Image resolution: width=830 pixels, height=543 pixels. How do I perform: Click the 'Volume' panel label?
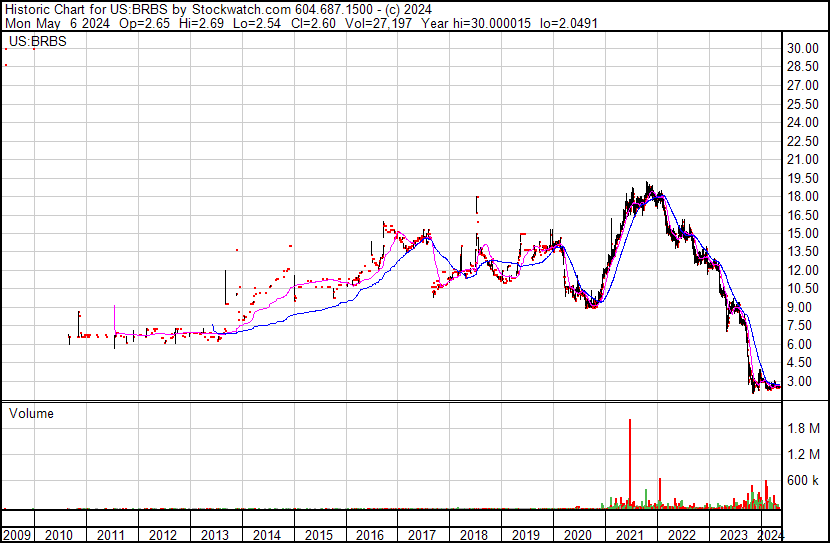pyautogui.click(x=31, y=413)
